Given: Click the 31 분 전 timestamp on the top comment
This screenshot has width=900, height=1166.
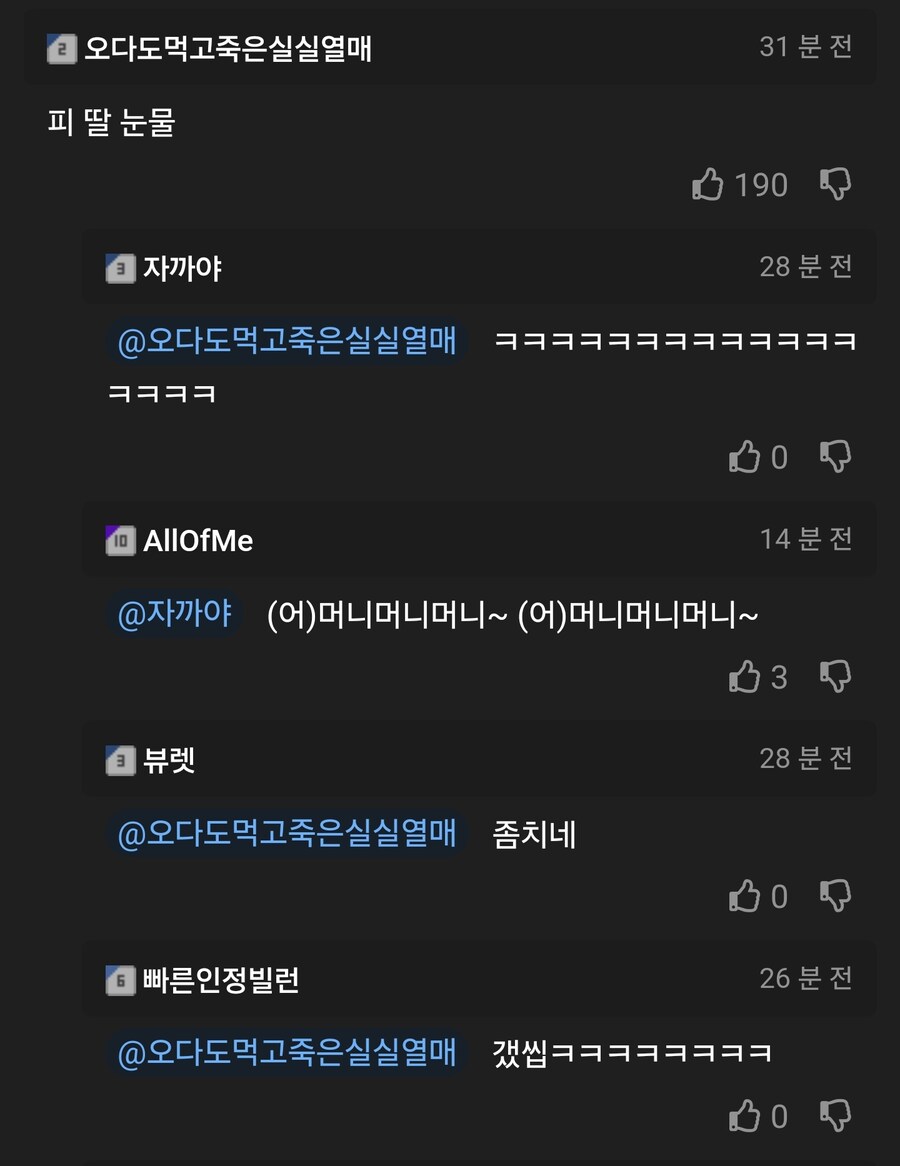Looking at the screenshot, I should pyautogui.click(x=806, y=47).
